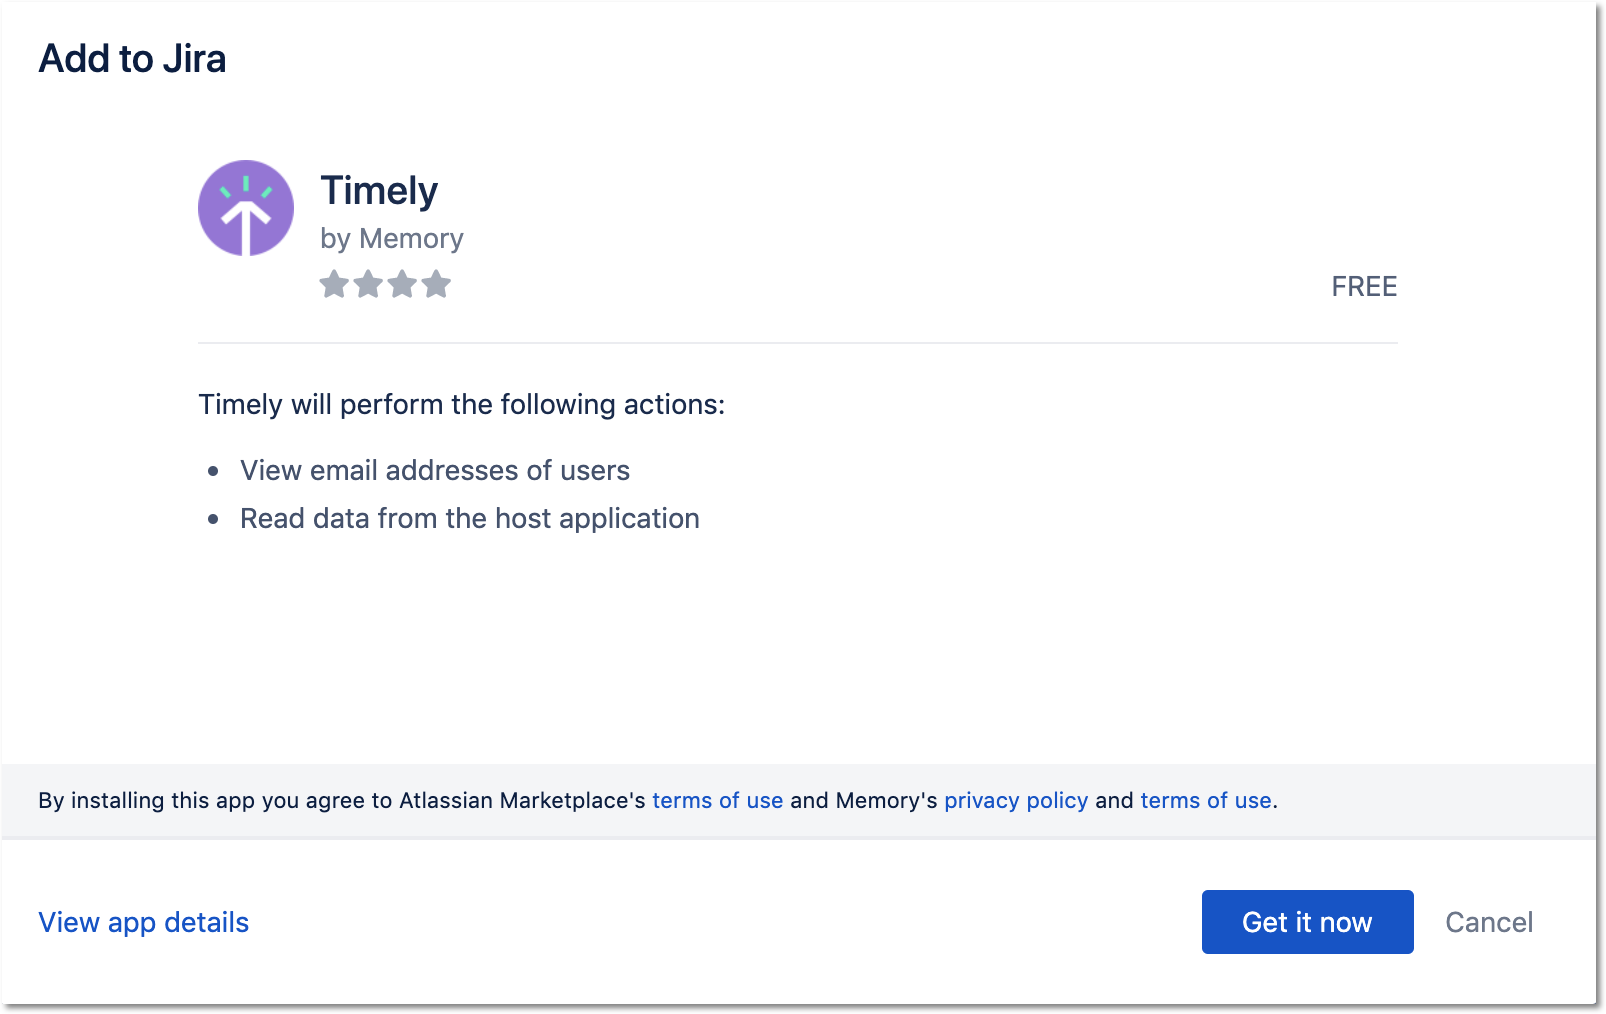The height and width of the screenshot is (1014, 1606).
Task: Click the fourth rating star
Action: 436,285
